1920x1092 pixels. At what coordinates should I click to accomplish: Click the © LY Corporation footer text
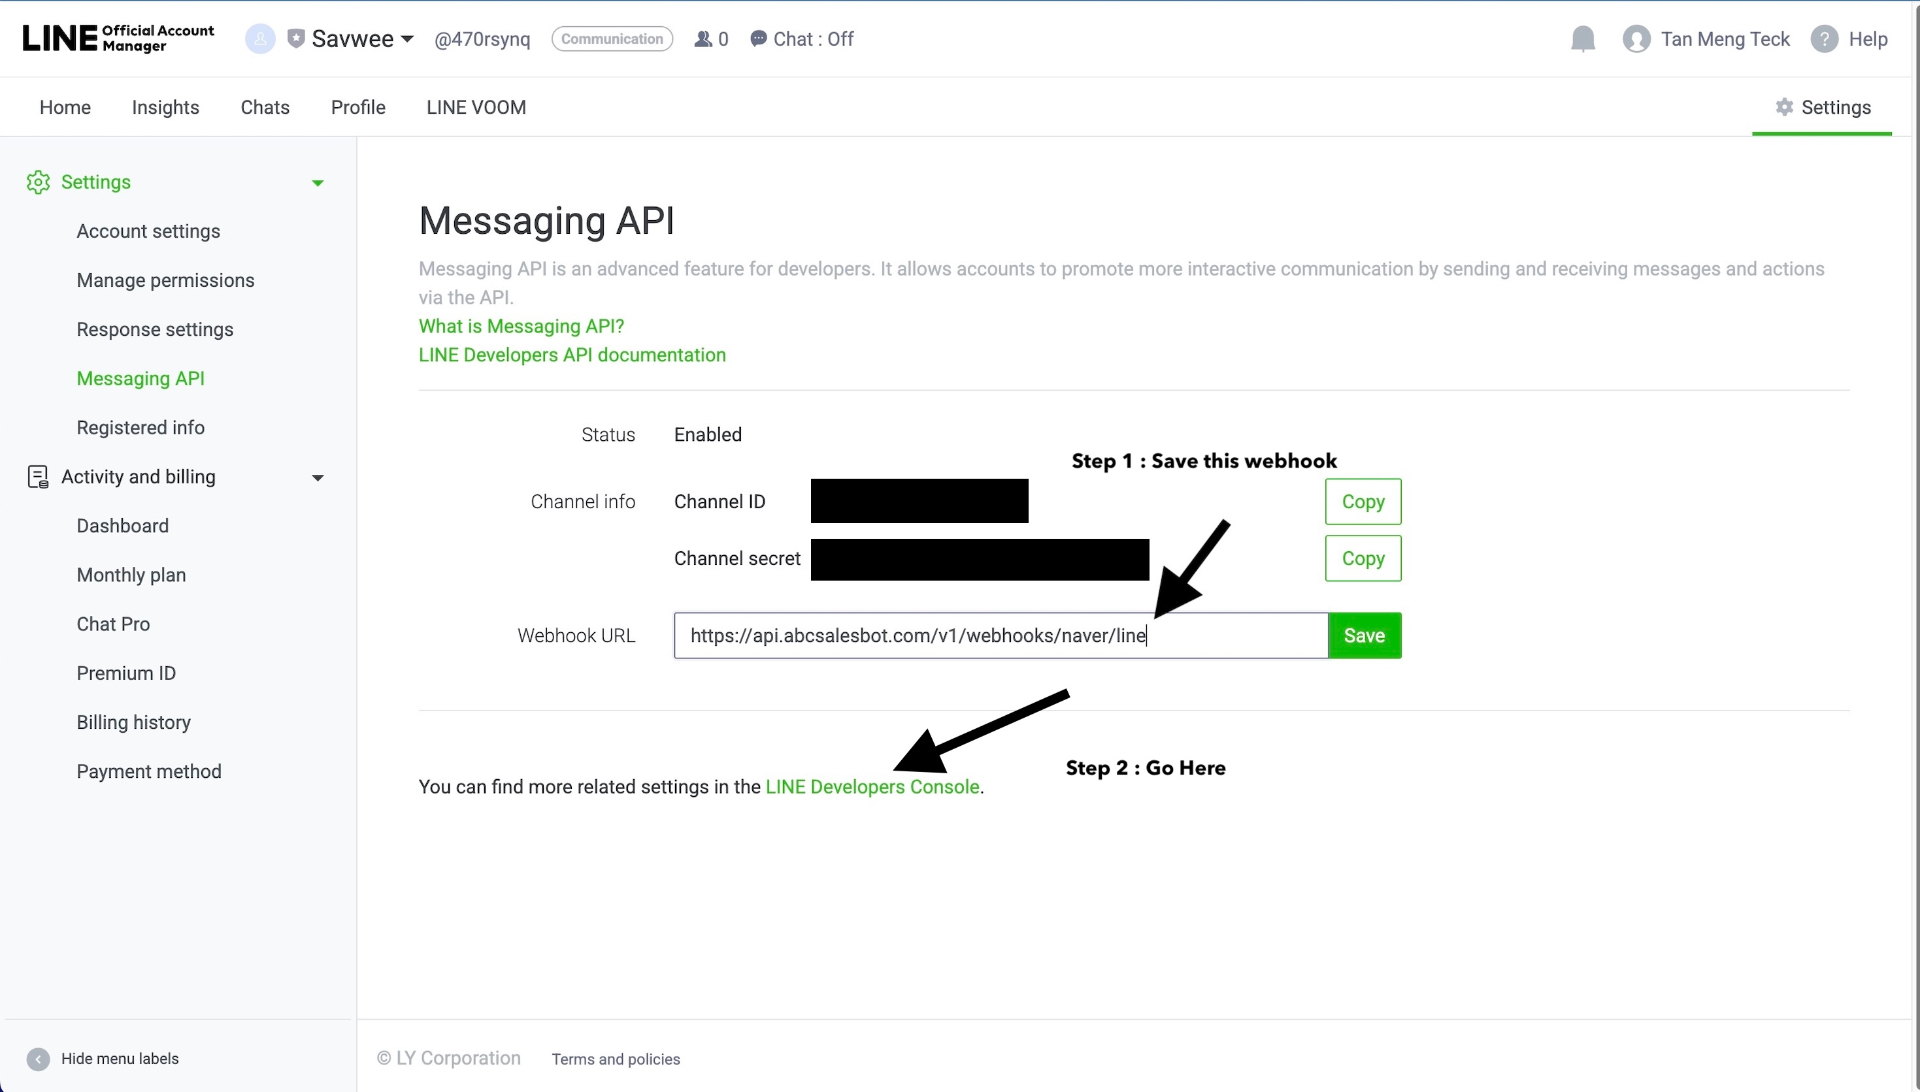click(449, 1058)
